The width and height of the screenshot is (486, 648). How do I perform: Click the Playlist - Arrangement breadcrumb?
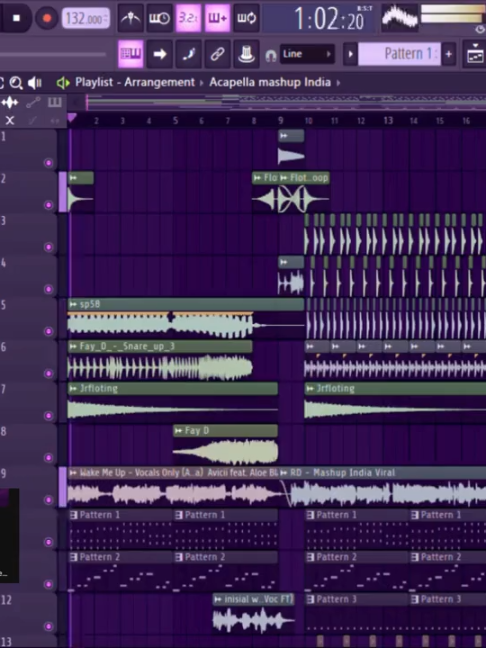135,82
